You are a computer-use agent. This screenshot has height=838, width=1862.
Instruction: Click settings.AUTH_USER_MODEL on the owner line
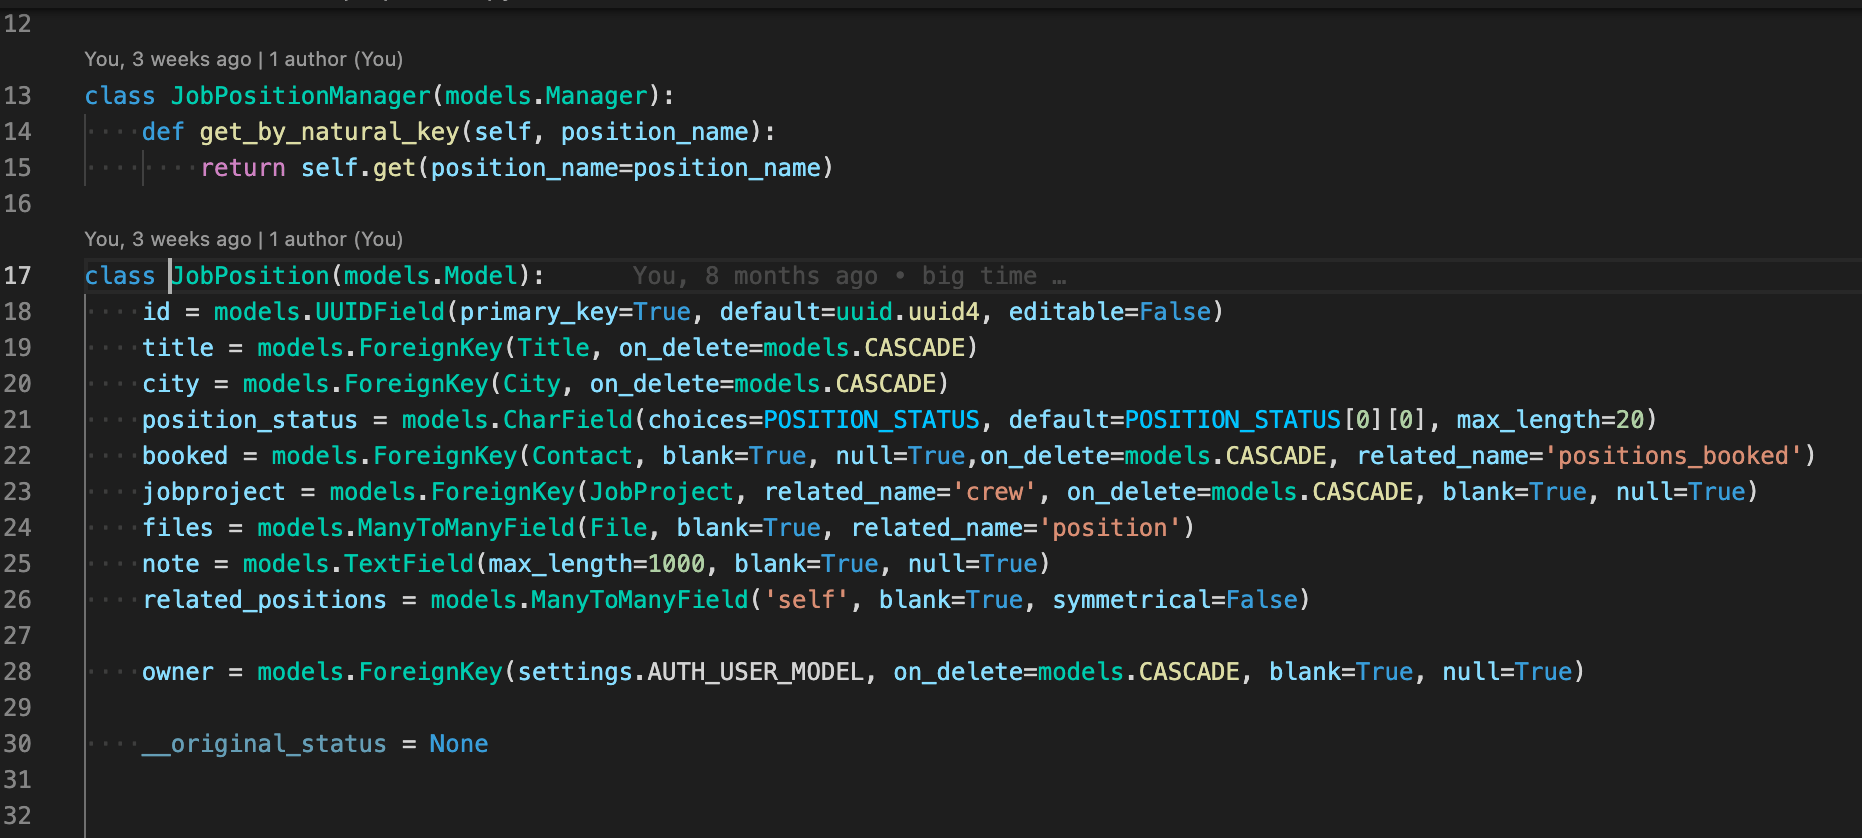click(x=690, y=672)
